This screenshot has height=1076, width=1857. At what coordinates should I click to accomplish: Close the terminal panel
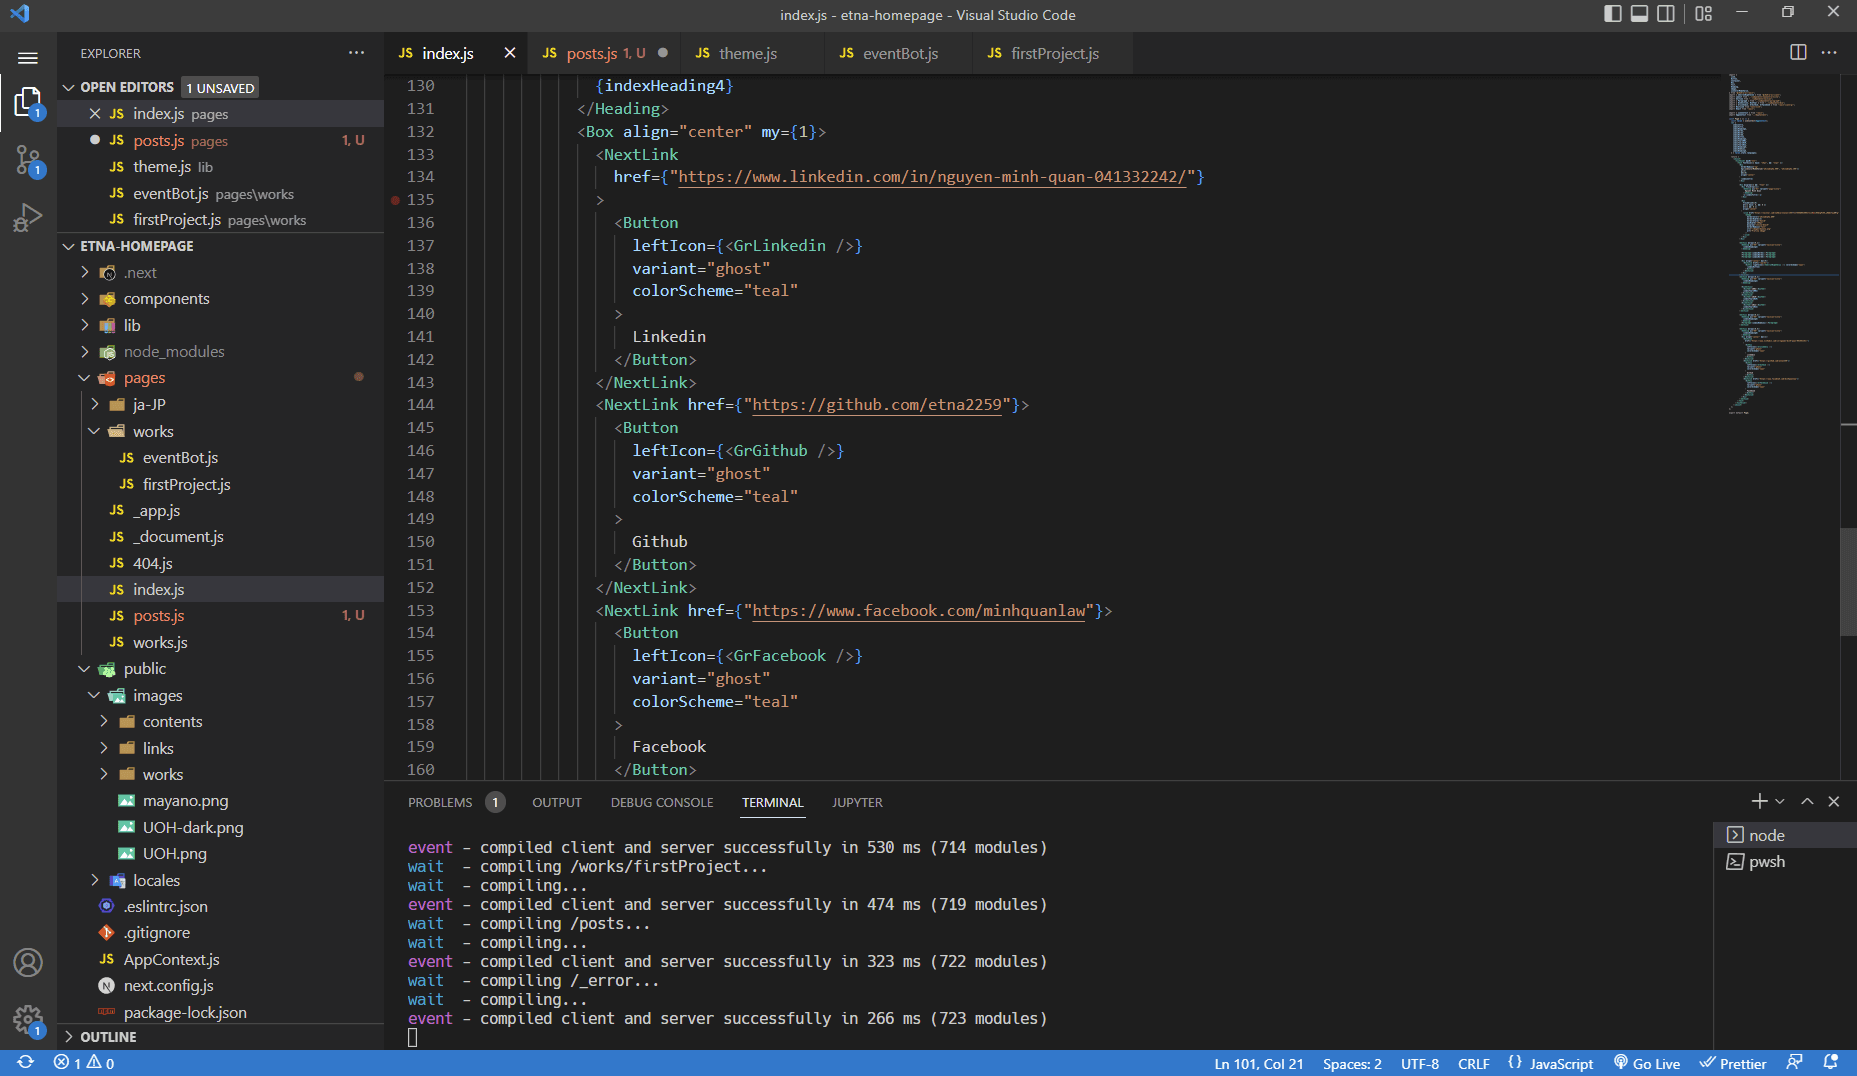[1834, 801]
